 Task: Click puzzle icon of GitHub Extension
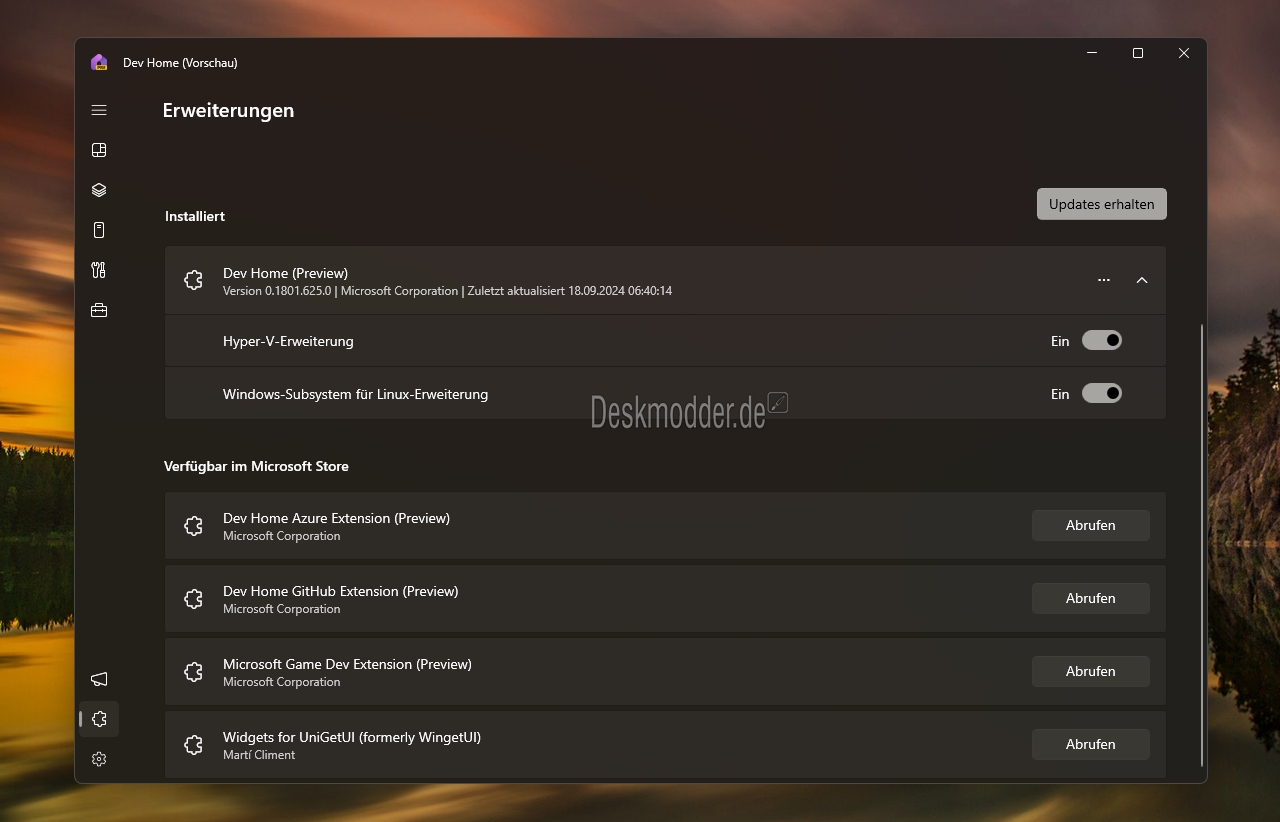point(194,598)
